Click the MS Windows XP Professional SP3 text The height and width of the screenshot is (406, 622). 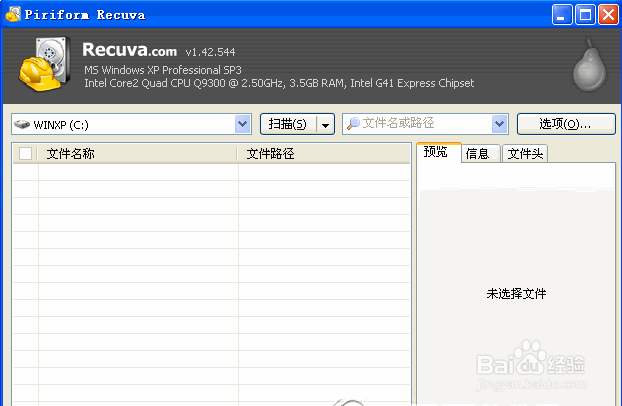163,70
